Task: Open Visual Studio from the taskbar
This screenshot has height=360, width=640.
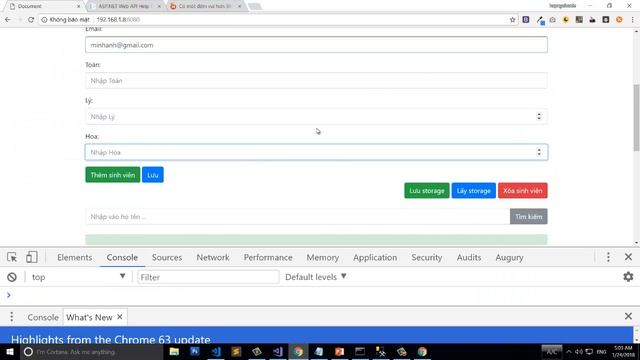Action: click(x=278, y=351)
